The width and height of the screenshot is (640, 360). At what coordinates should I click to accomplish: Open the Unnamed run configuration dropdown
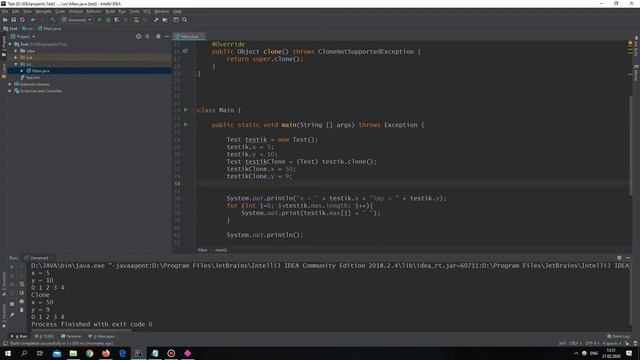(76, 20)
